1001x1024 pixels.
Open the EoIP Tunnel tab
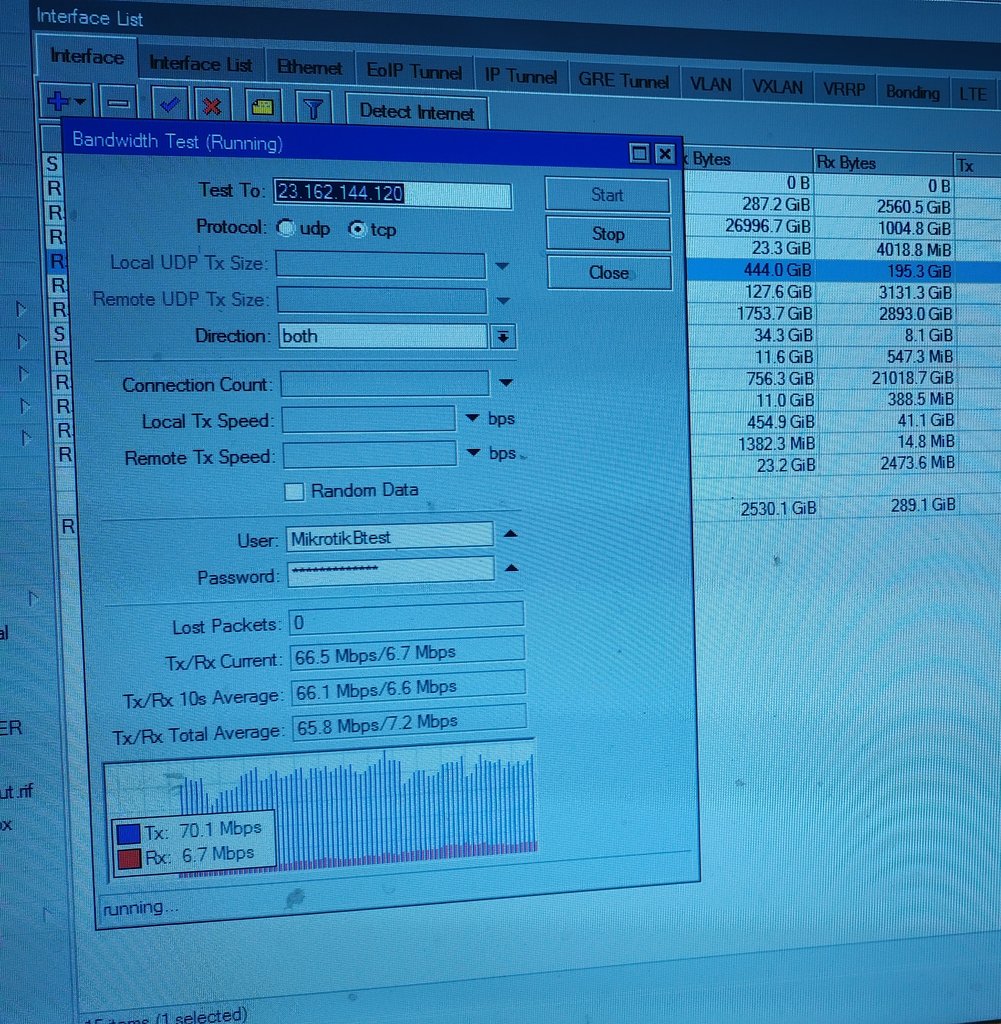pos(414,71)
